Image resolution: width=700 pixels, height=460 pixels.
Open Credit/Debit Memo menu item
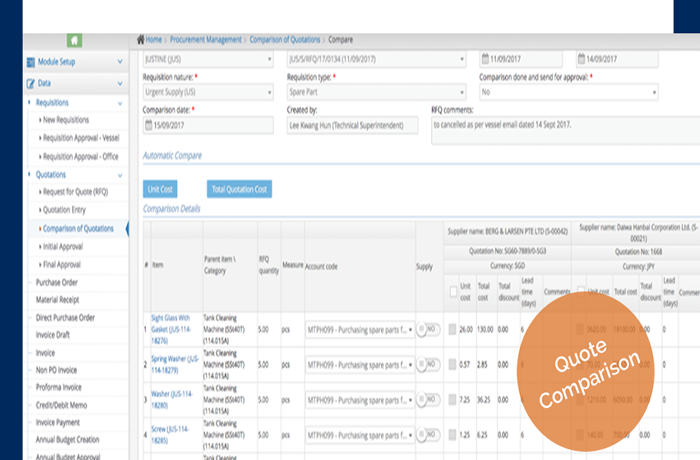(x=62, y=405)
